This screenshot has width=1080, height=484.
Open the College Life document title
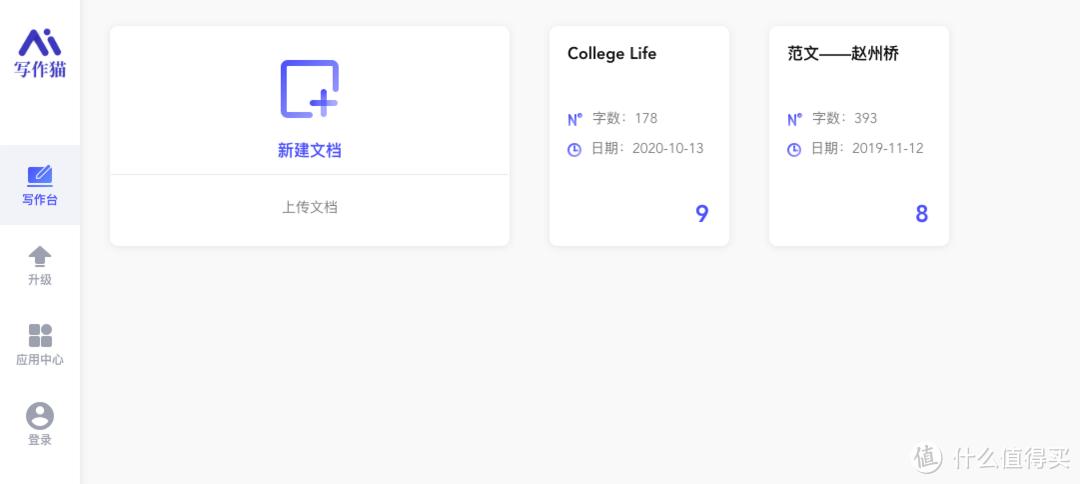point(612,54)
